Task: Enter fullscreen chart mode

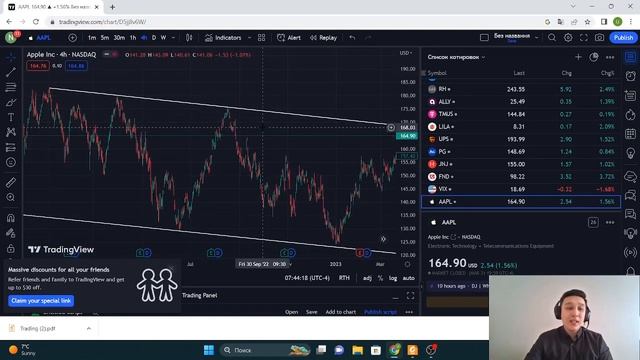Action: [x=584, y=38]
